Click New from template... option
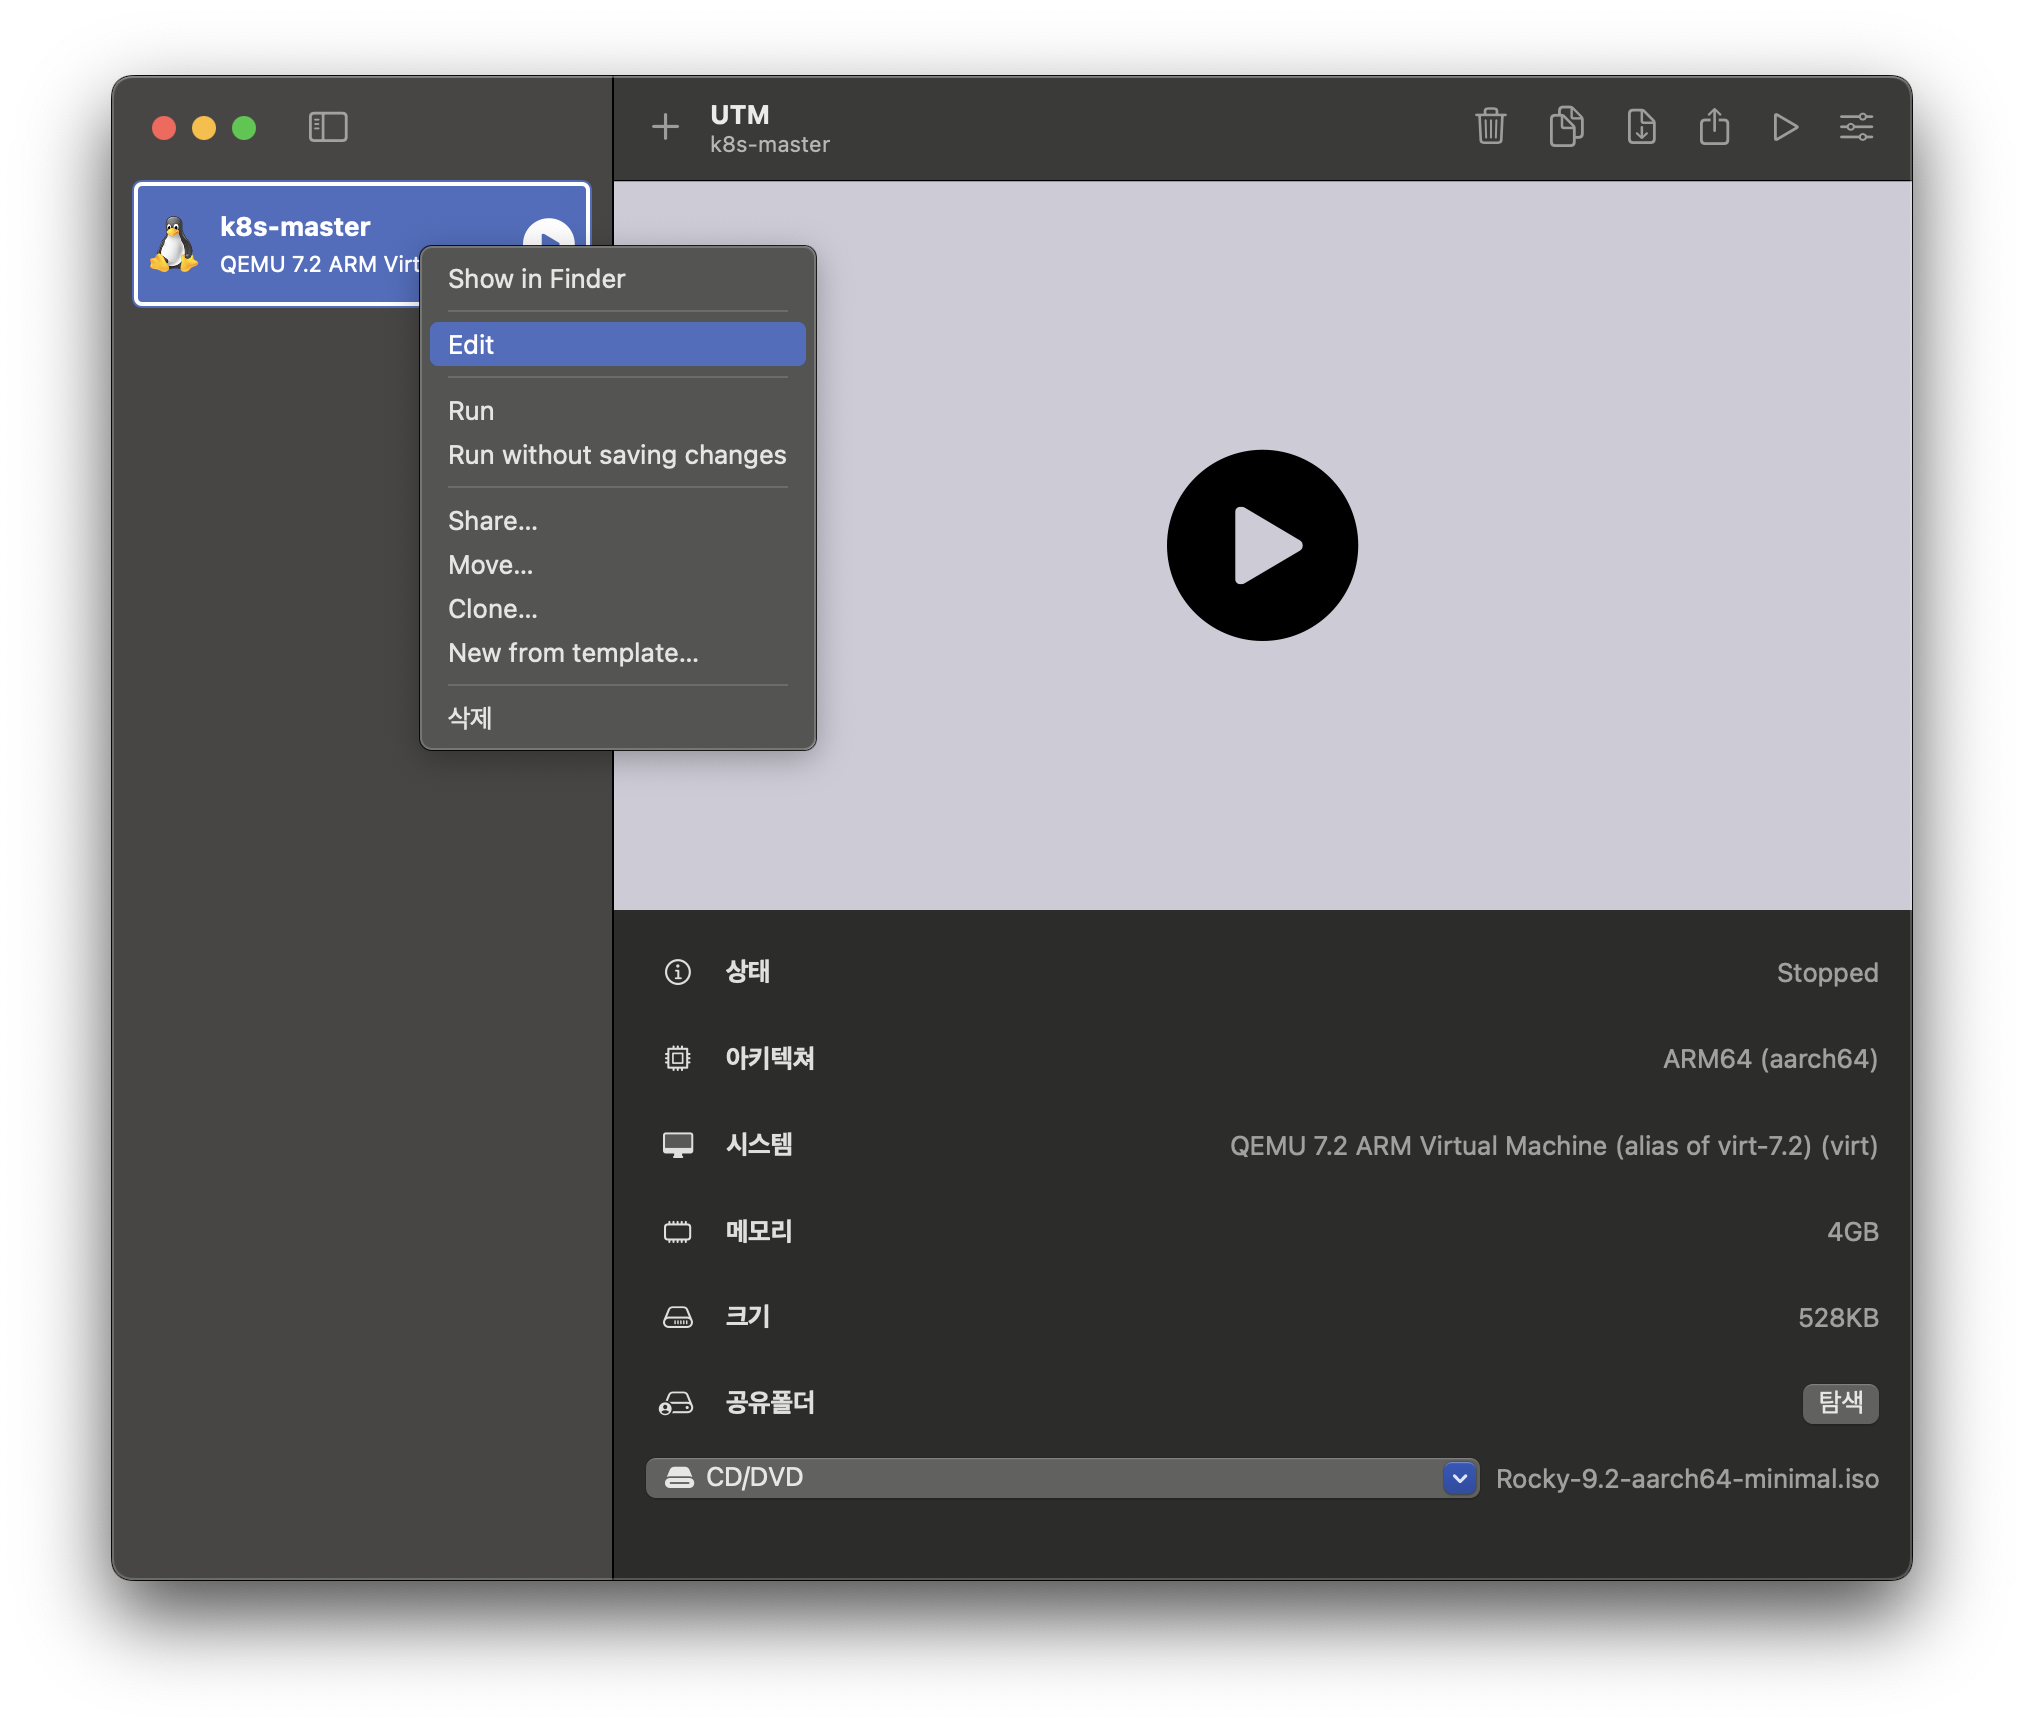Screen dimensions: 2024x1728 [573, 653]
